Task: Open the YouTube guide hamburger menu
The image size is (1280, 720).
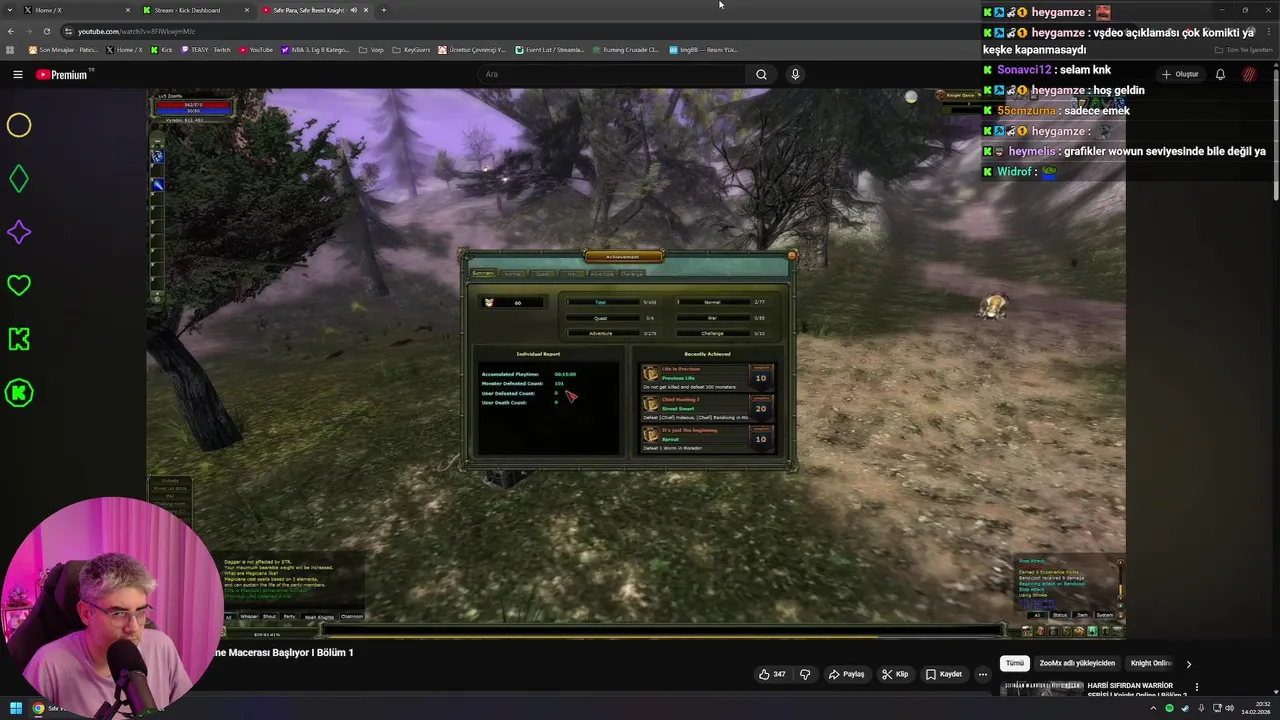Action: pyautogui.click(x=17, y=74)
